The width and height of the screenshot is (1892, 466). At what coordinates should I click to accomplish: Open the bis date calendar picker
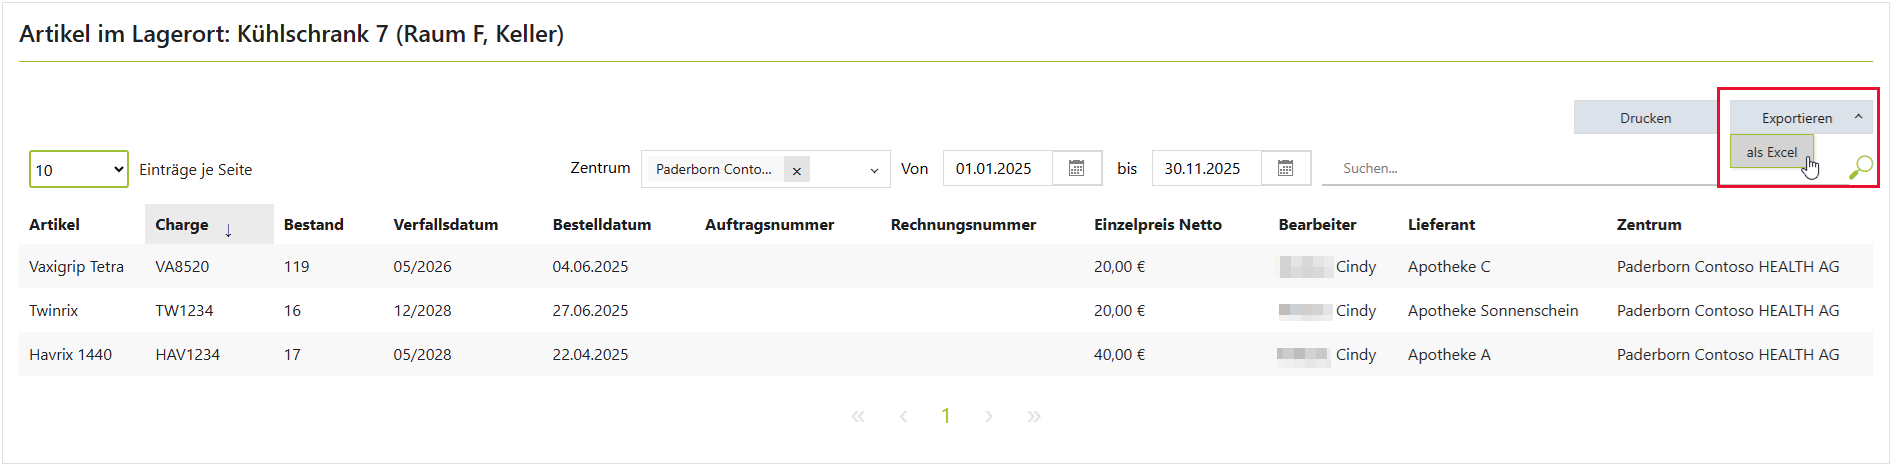(x=1285, y=168)
